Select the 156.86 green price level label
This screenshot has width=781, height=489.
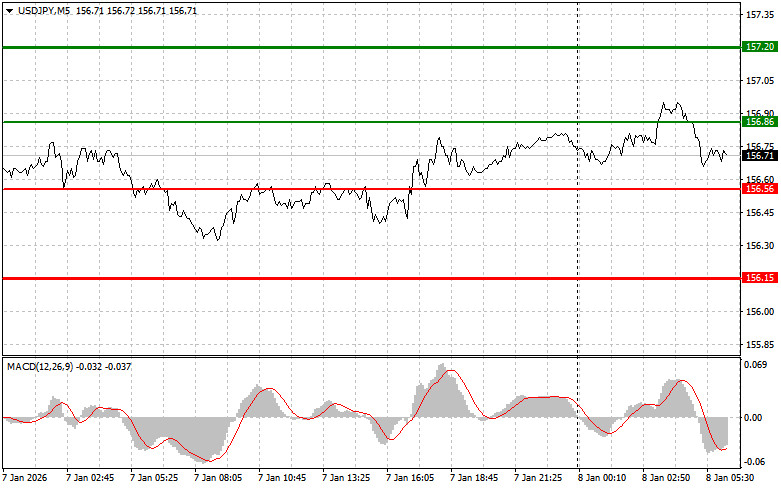click(760, 122)
